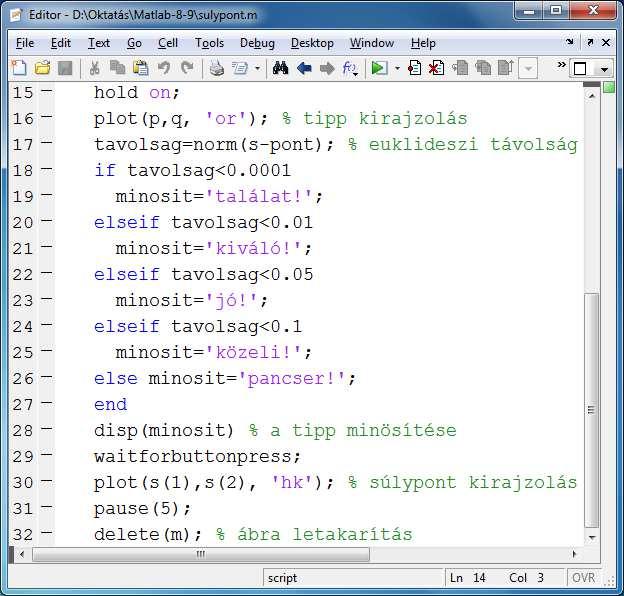624x596 pixels.
Task: Click the insert comment/cell toolbar icon
Action: coord(240,68)
